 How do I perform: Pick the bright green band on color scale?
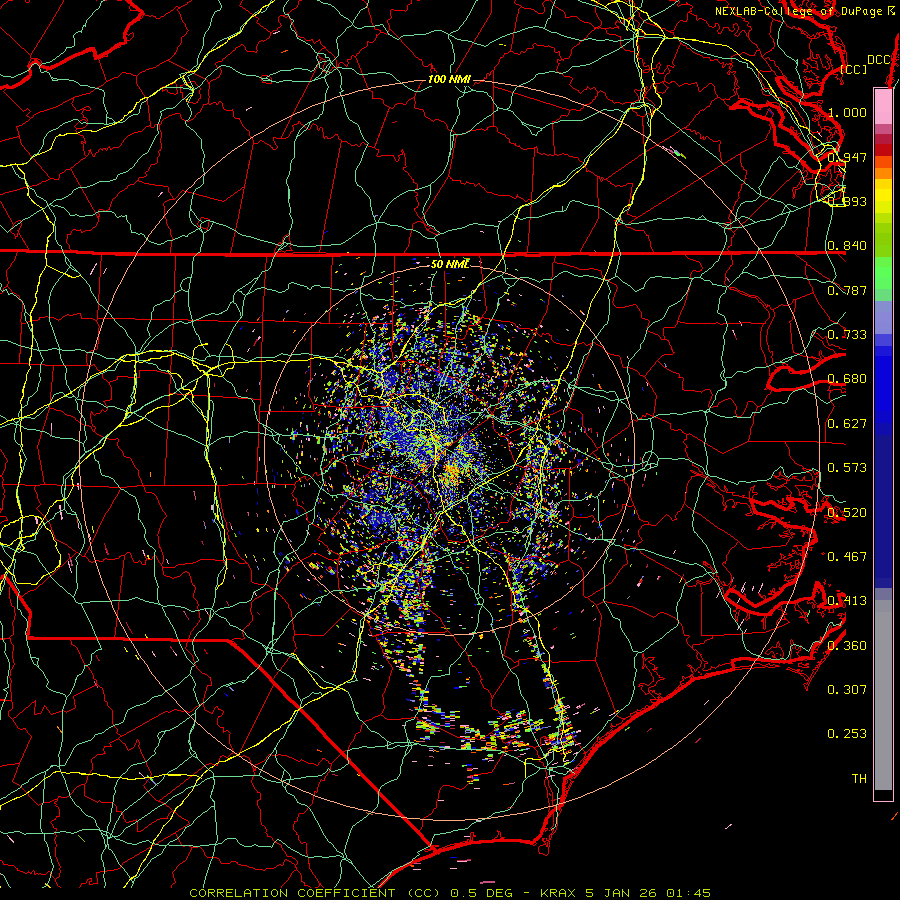[883, 273]
